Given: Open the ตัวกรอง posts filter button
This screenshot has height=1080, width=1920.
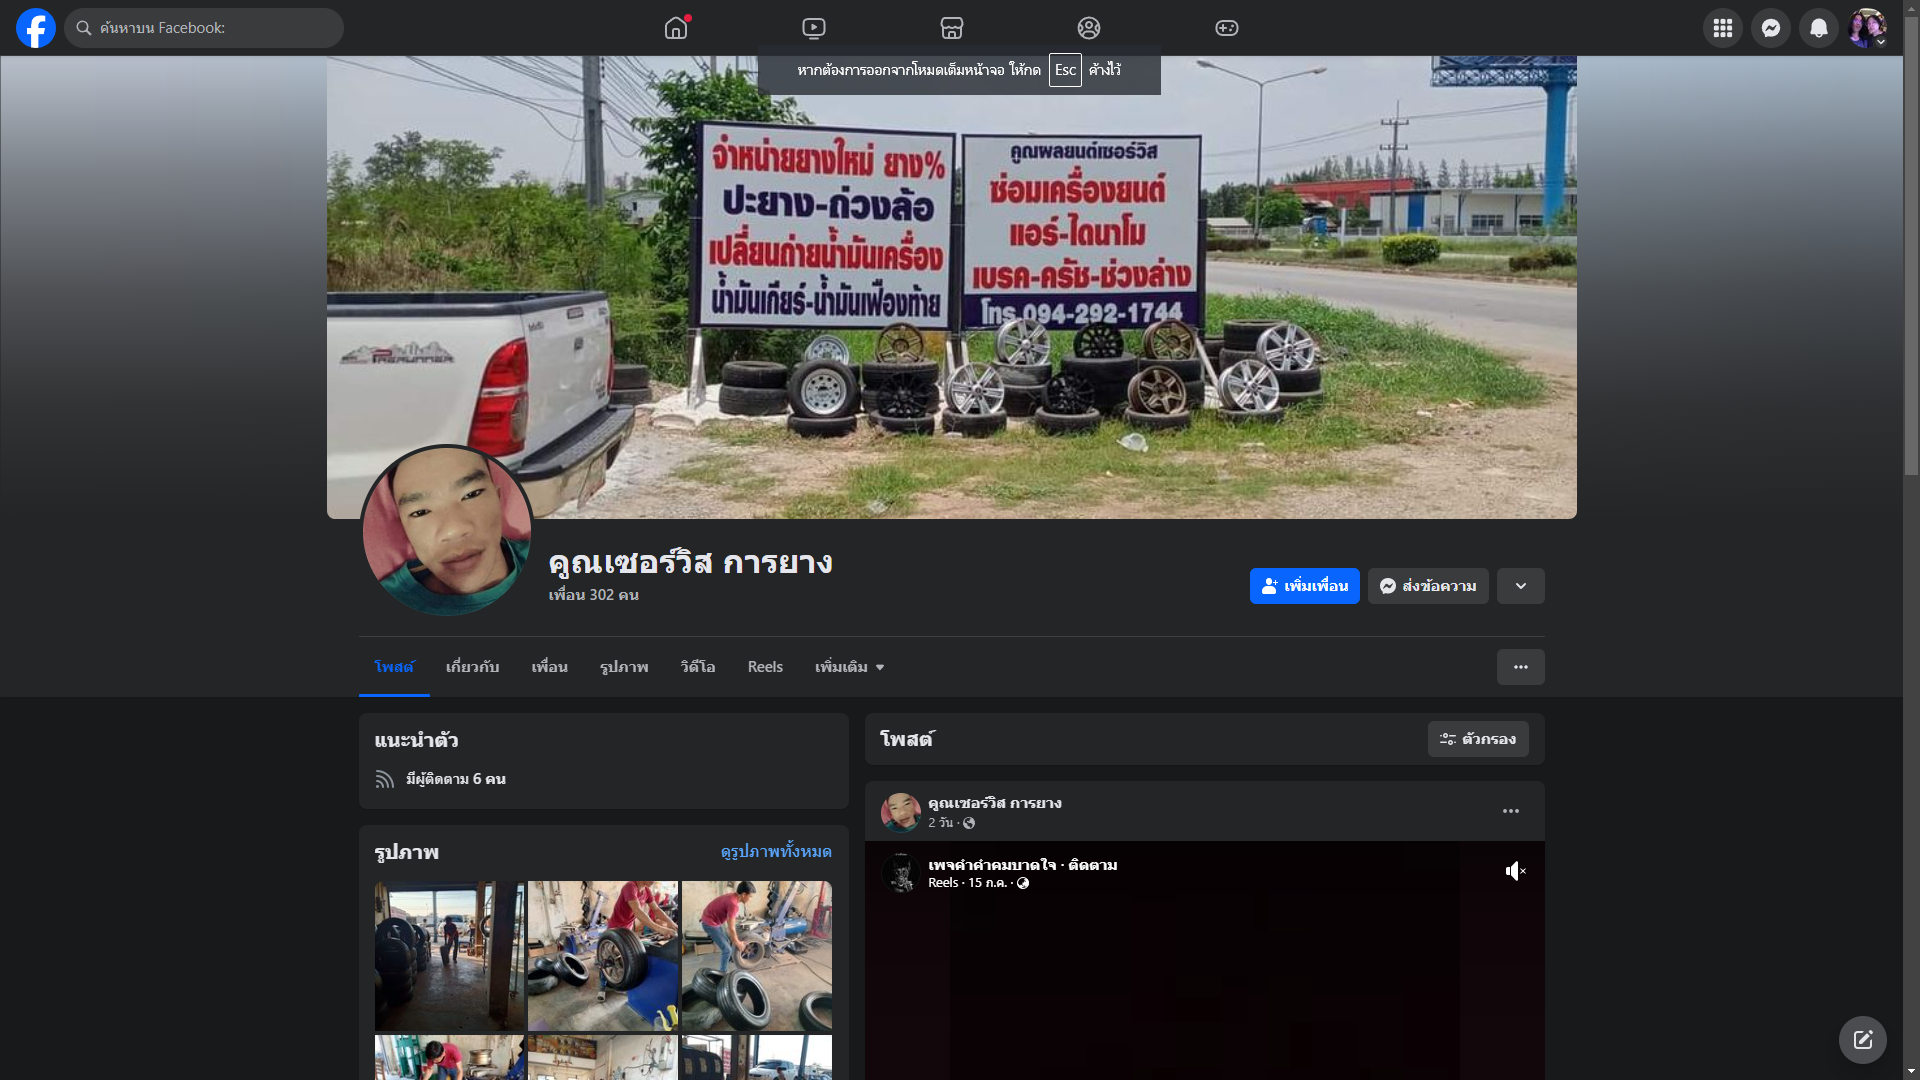Looking at the screenshot, I should pos(1478,739).
